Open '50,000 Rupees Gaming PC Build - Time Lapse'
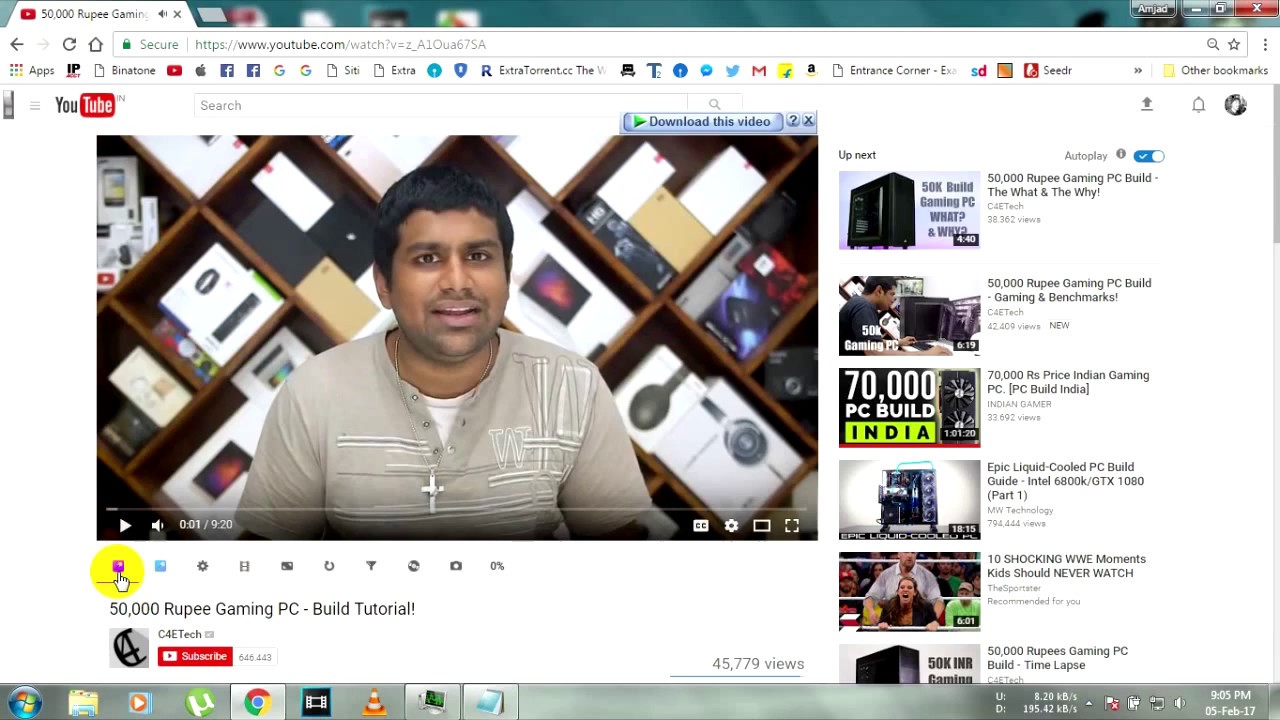The image size is (1280, 720). [x=1057, y=658]
